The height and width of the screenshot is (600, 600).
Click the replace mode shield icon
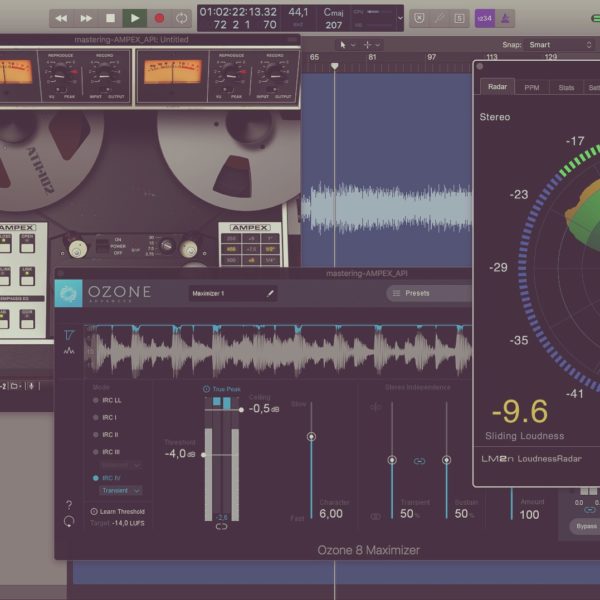click(x=419, y=18)
